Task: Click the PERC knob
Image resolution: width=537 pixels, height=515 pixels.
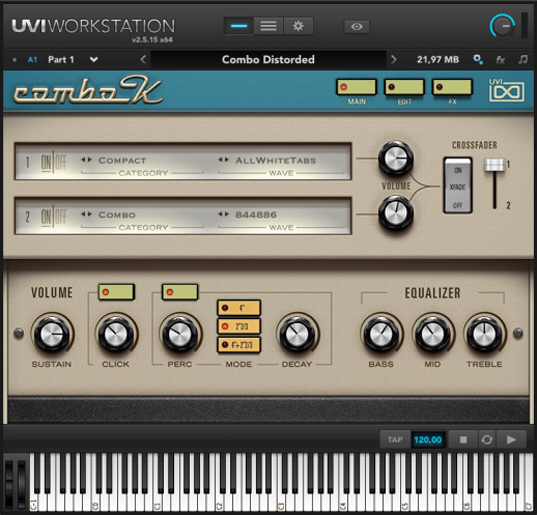Action: click(180, 334)
